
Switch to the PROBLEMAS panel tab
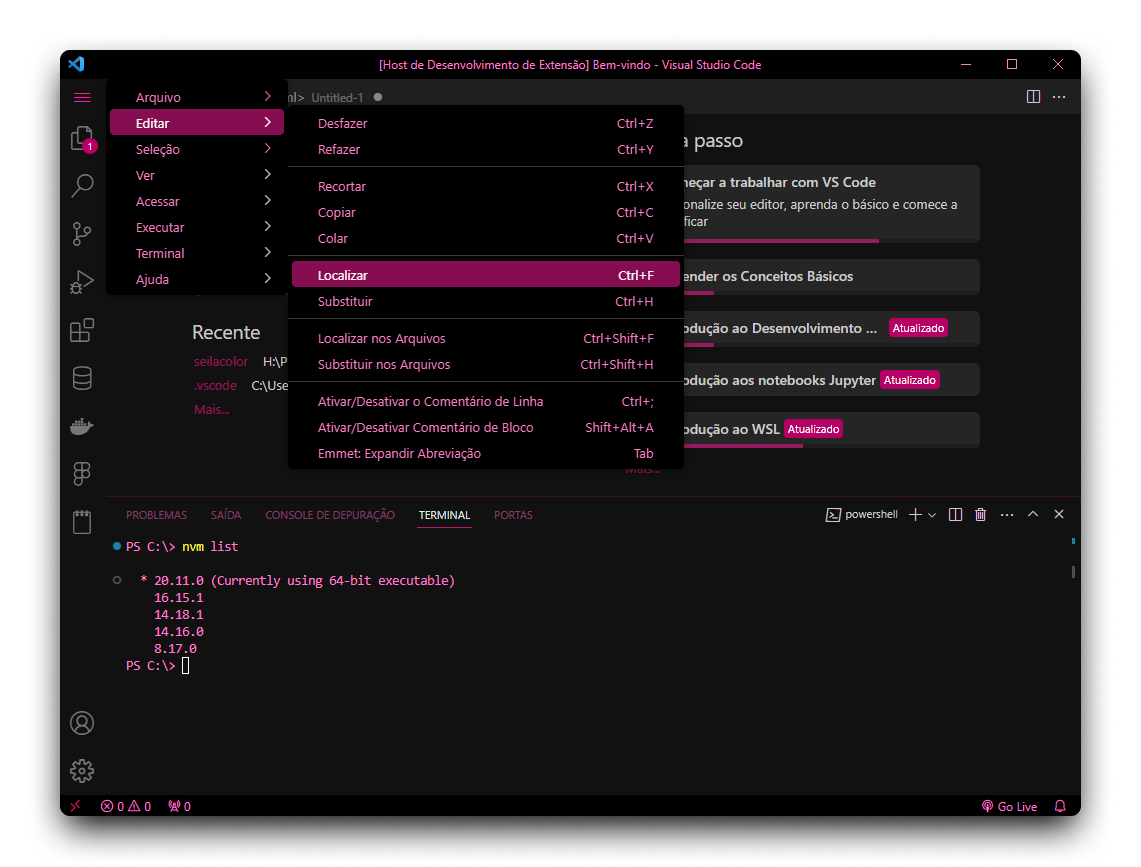pos(156,515)
